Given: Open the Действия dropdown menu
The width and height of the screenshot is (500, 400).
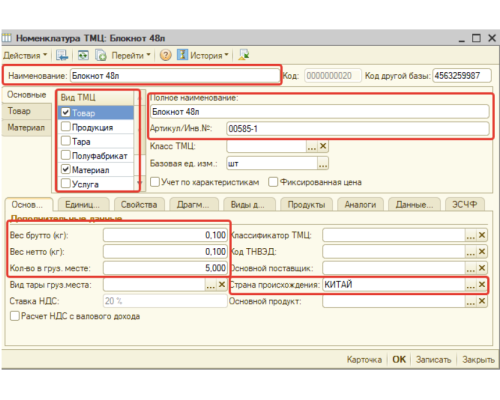Looking at the screenshot, I should [25, 55].
